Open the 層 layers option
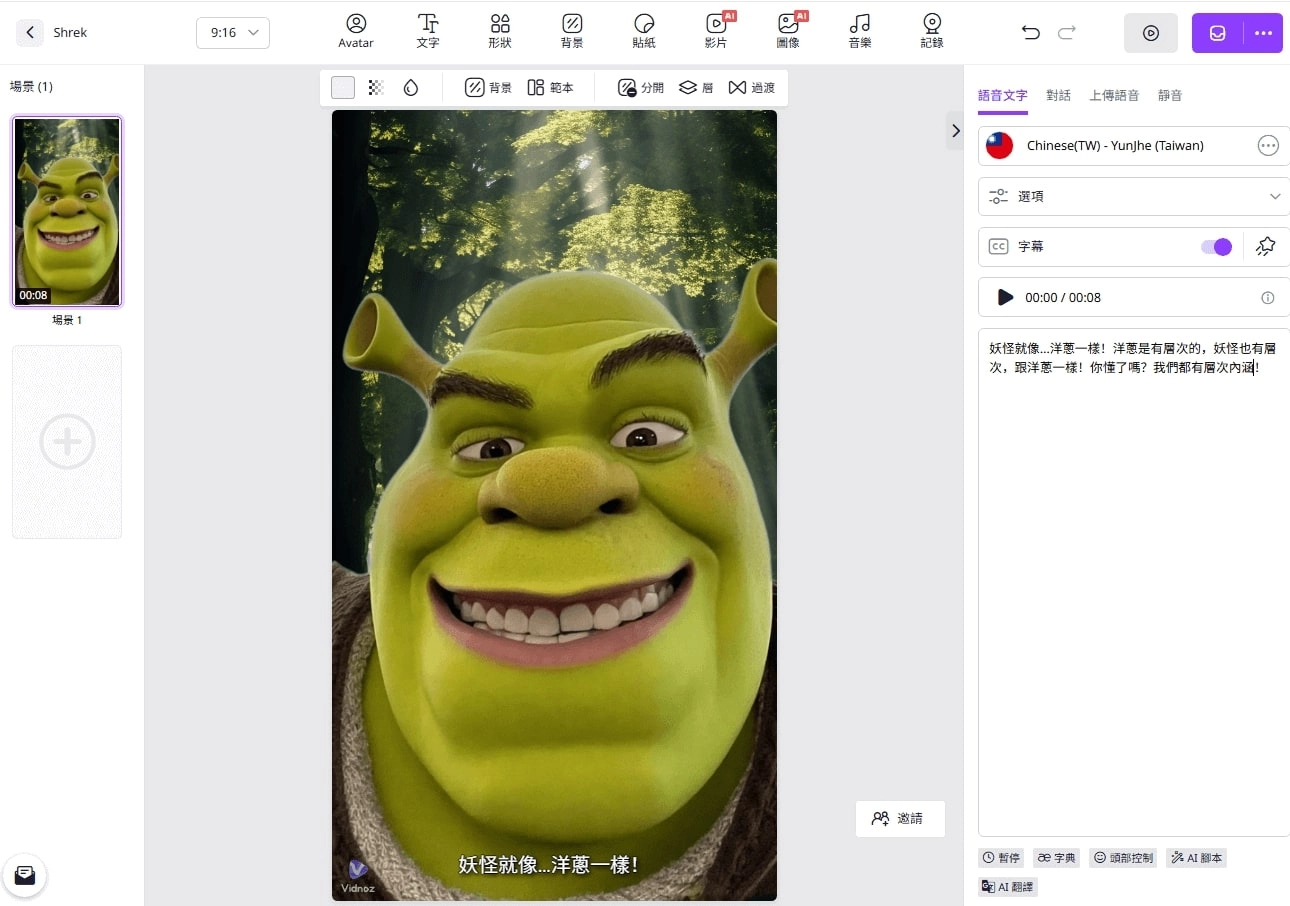The image size is (1290, 906). 696,88
